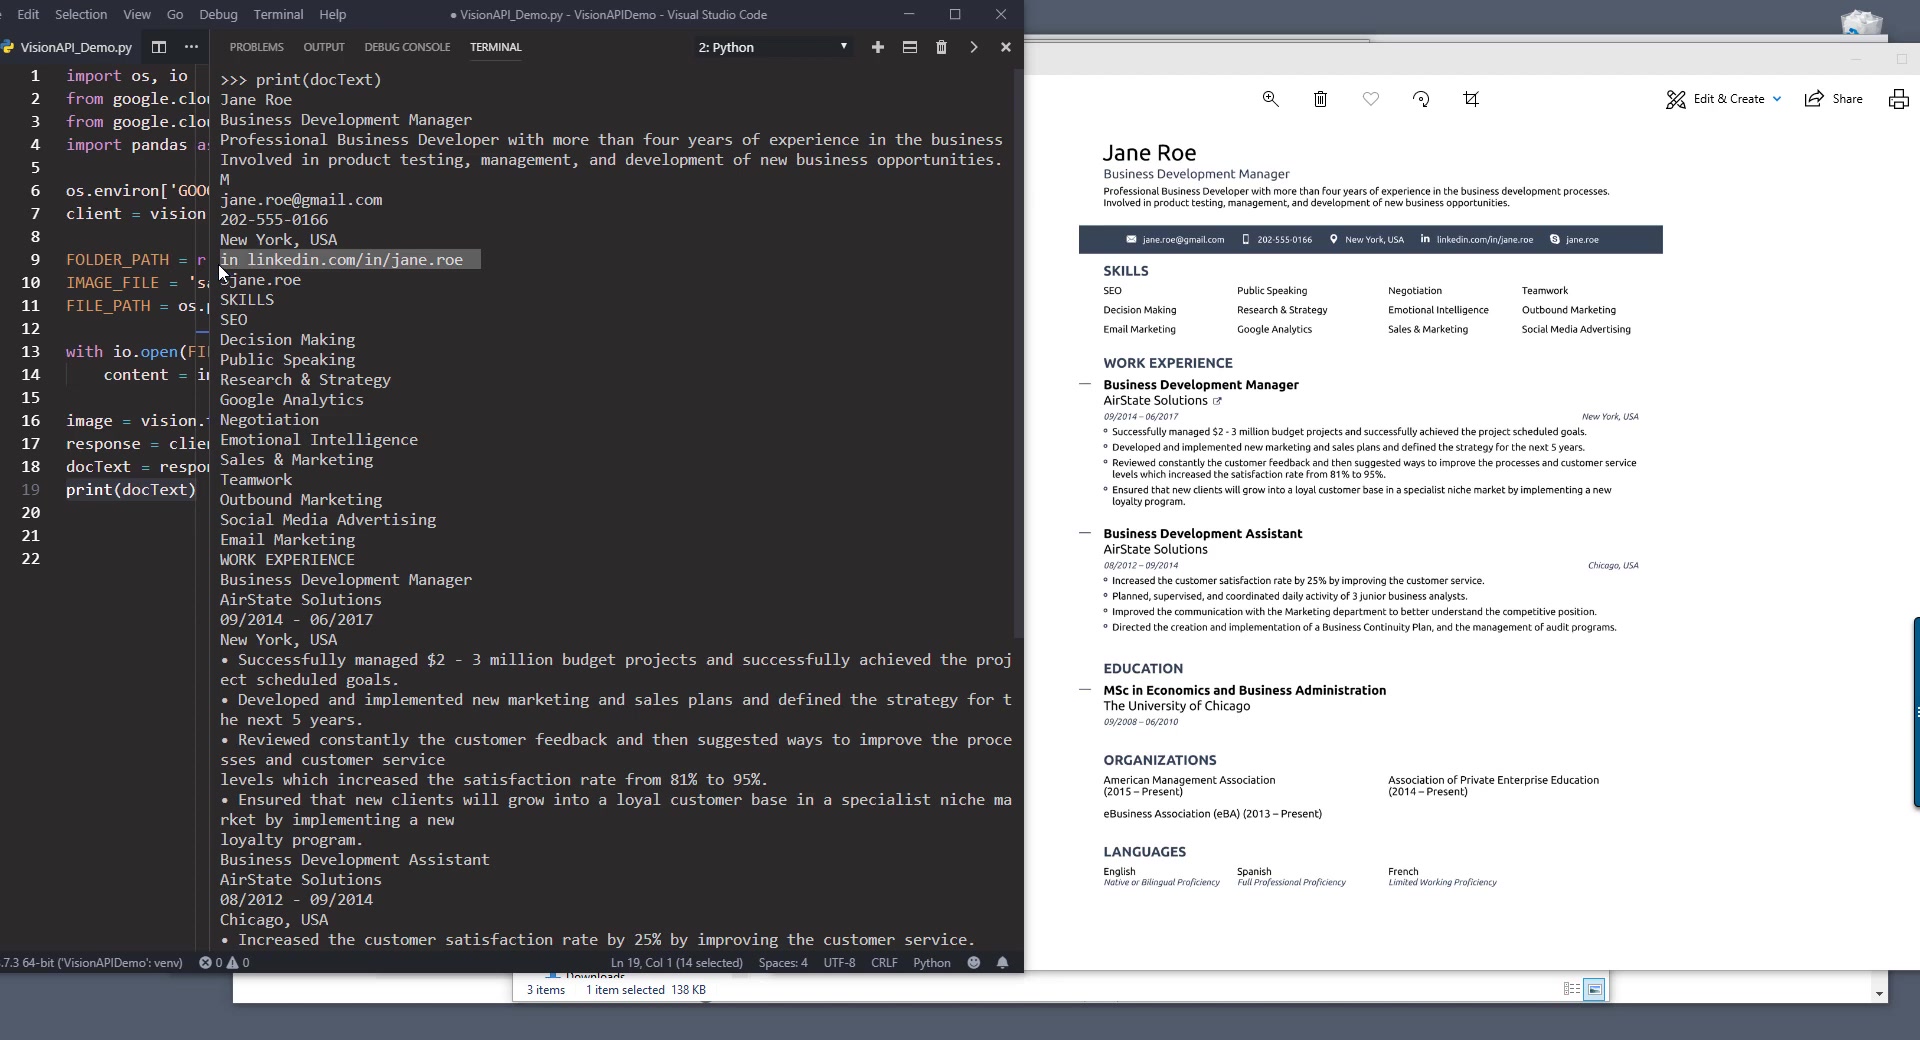
Task: Open the chevron next to the Explorer view icons
Action: [973, 47]
